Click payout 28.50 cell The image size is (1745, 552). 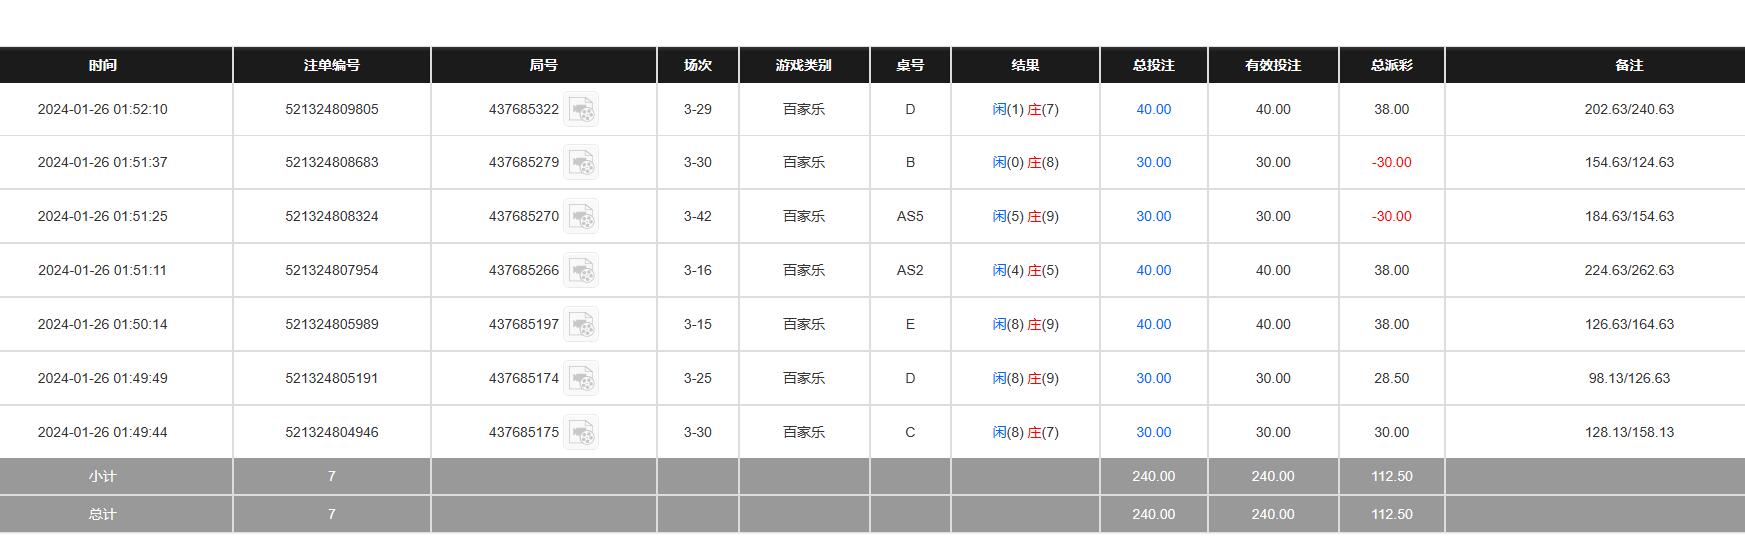(1392, 378)
